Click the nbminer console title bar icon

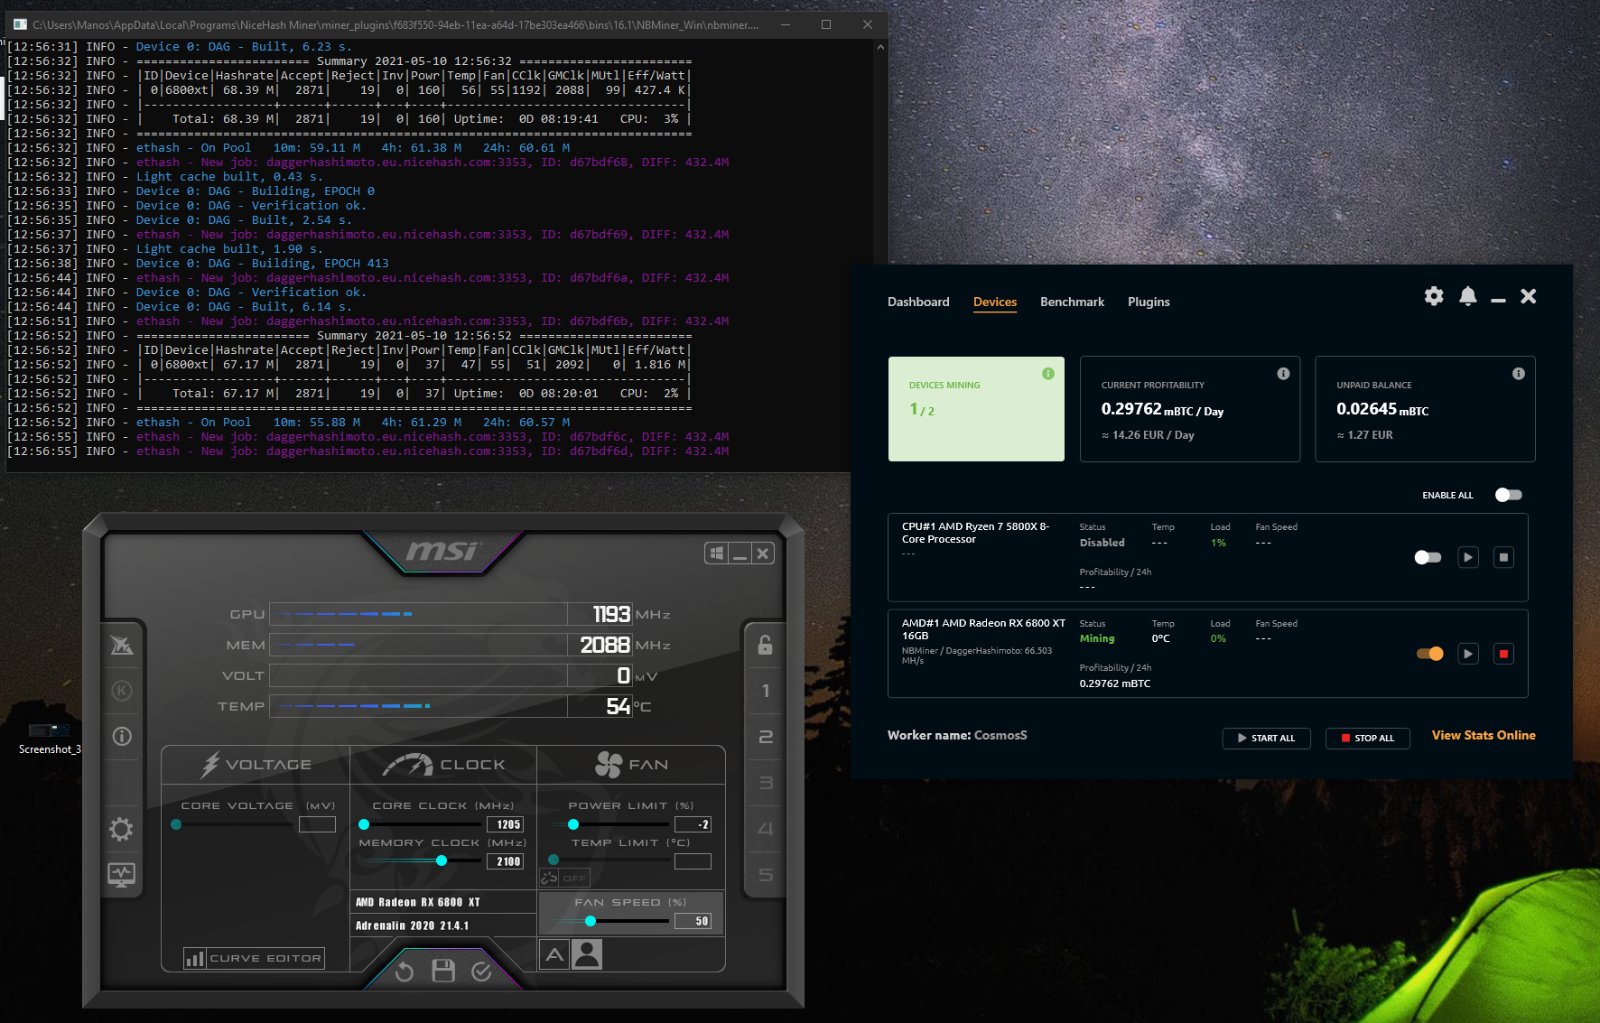(x=20, y=24)
